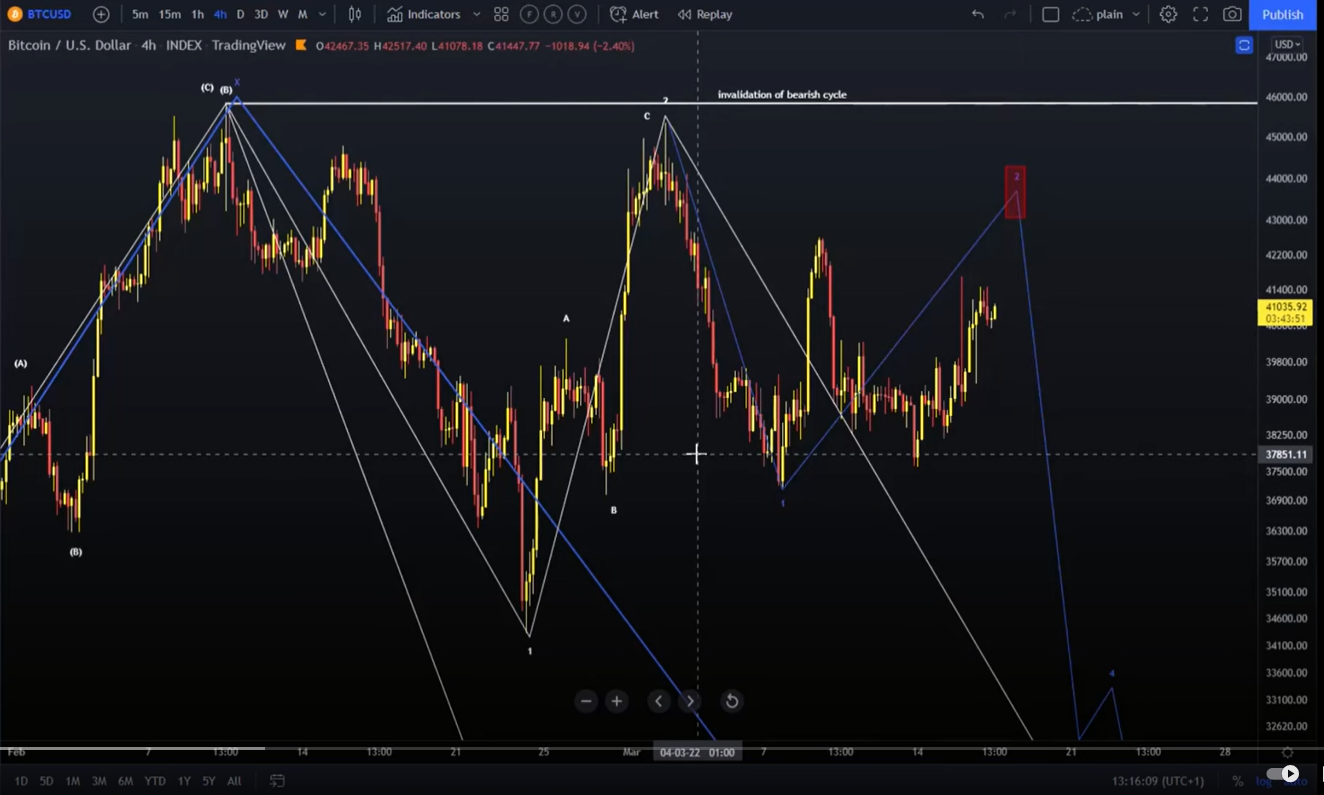
Task: Expand the timeframe interval dropdown
Action: 322,14
